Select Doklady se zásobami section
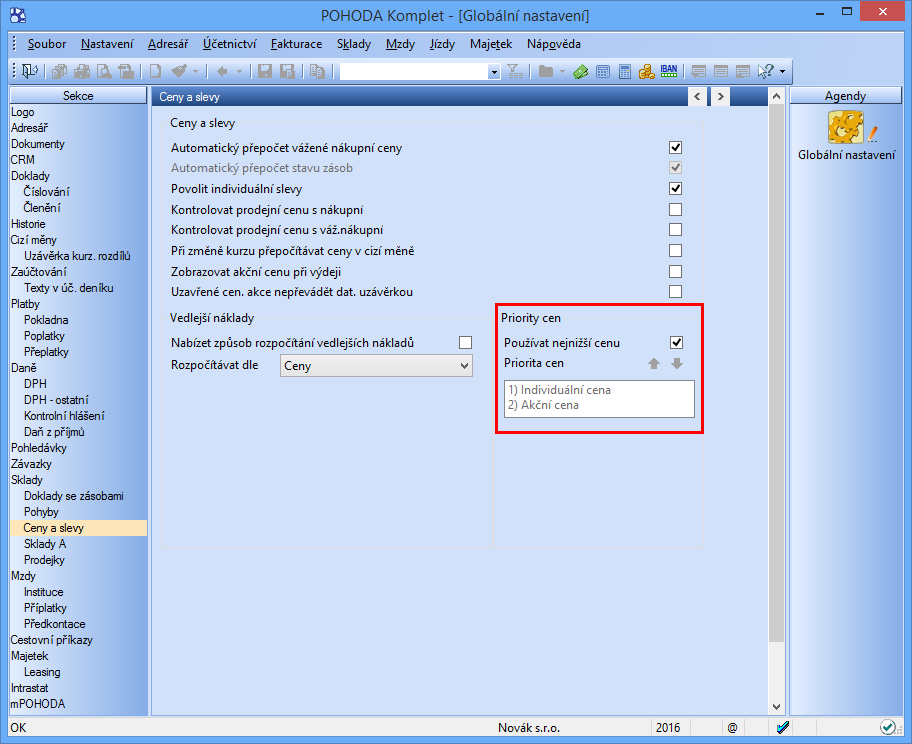Screen dimensions: 912x744 [x=73, y=496]
